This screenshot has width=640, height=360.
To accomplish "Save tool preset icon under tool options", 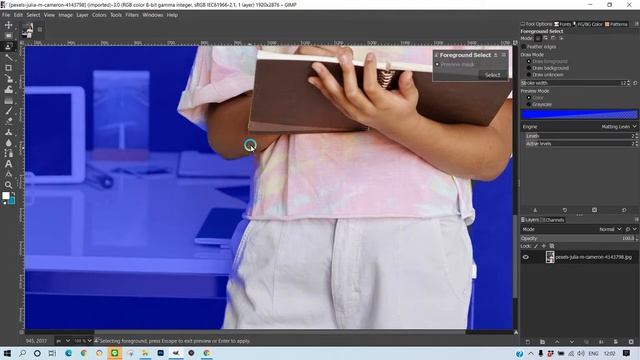I will [x=535, y=210].
